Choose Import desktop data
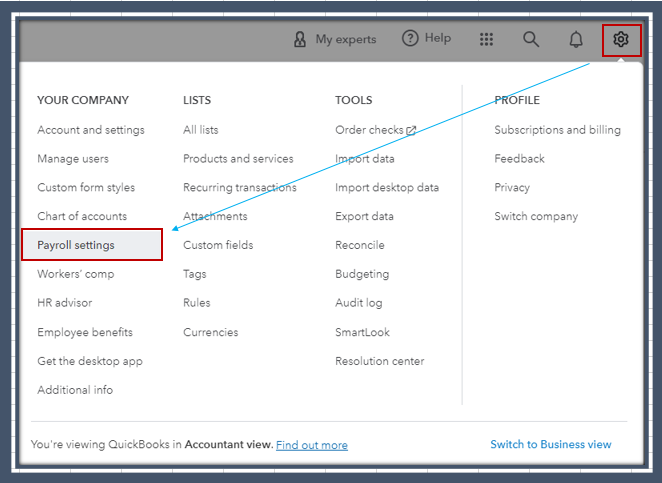This screenshot has width=662, height=483. coord(387,187)
